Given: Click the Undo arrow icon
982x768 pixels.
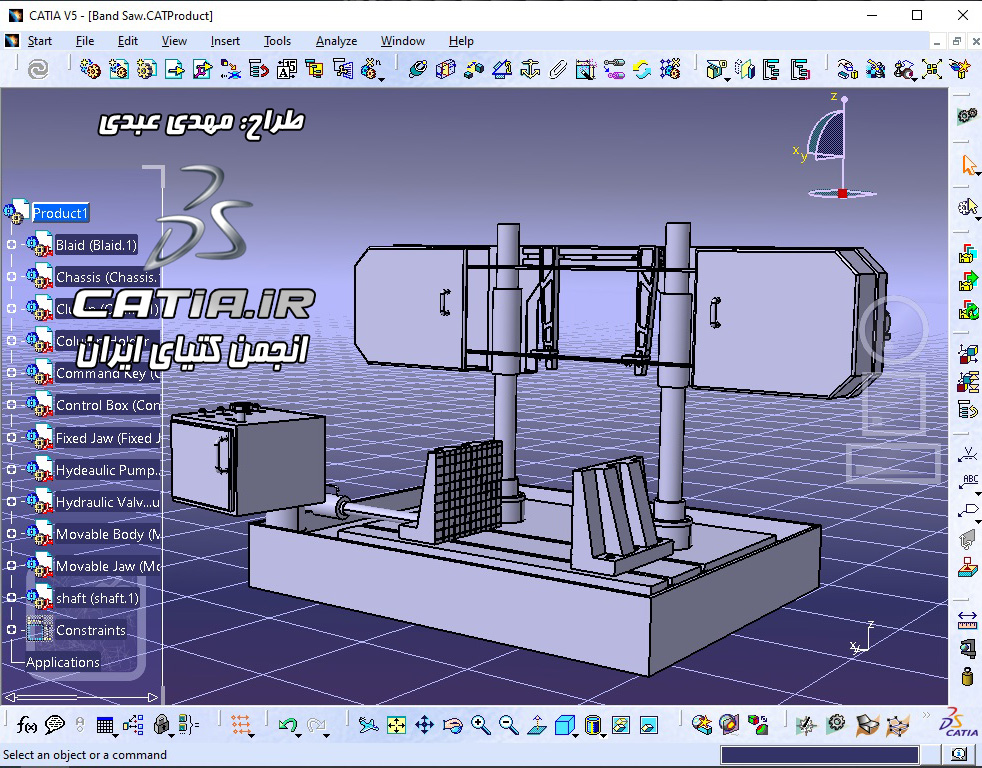Looking at the screenshot, I should (287, 725).
